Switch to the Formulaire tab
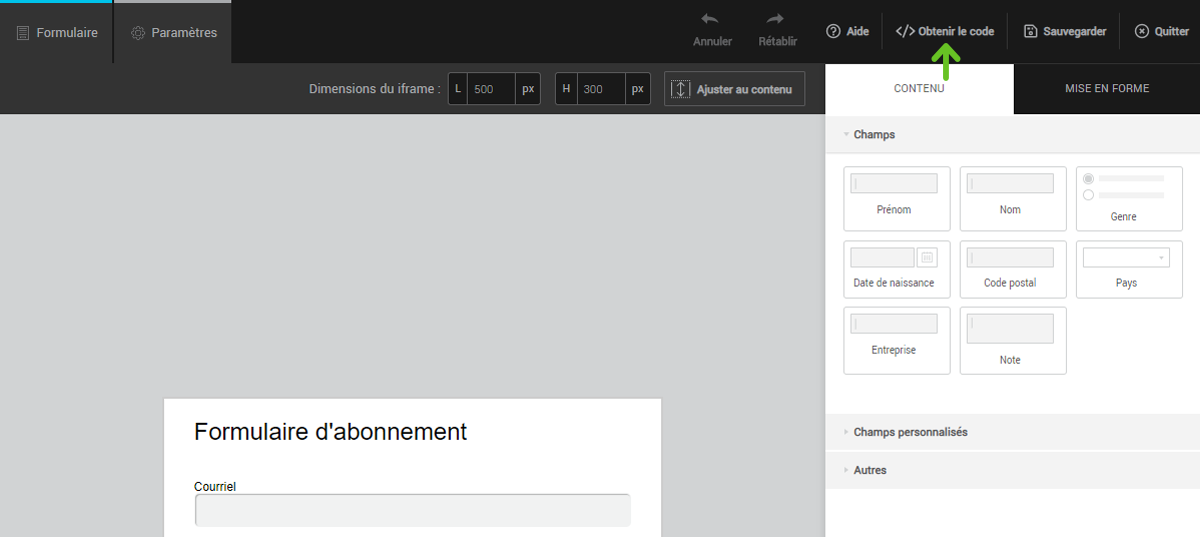1200x537 pixels. tap(57, 33)
